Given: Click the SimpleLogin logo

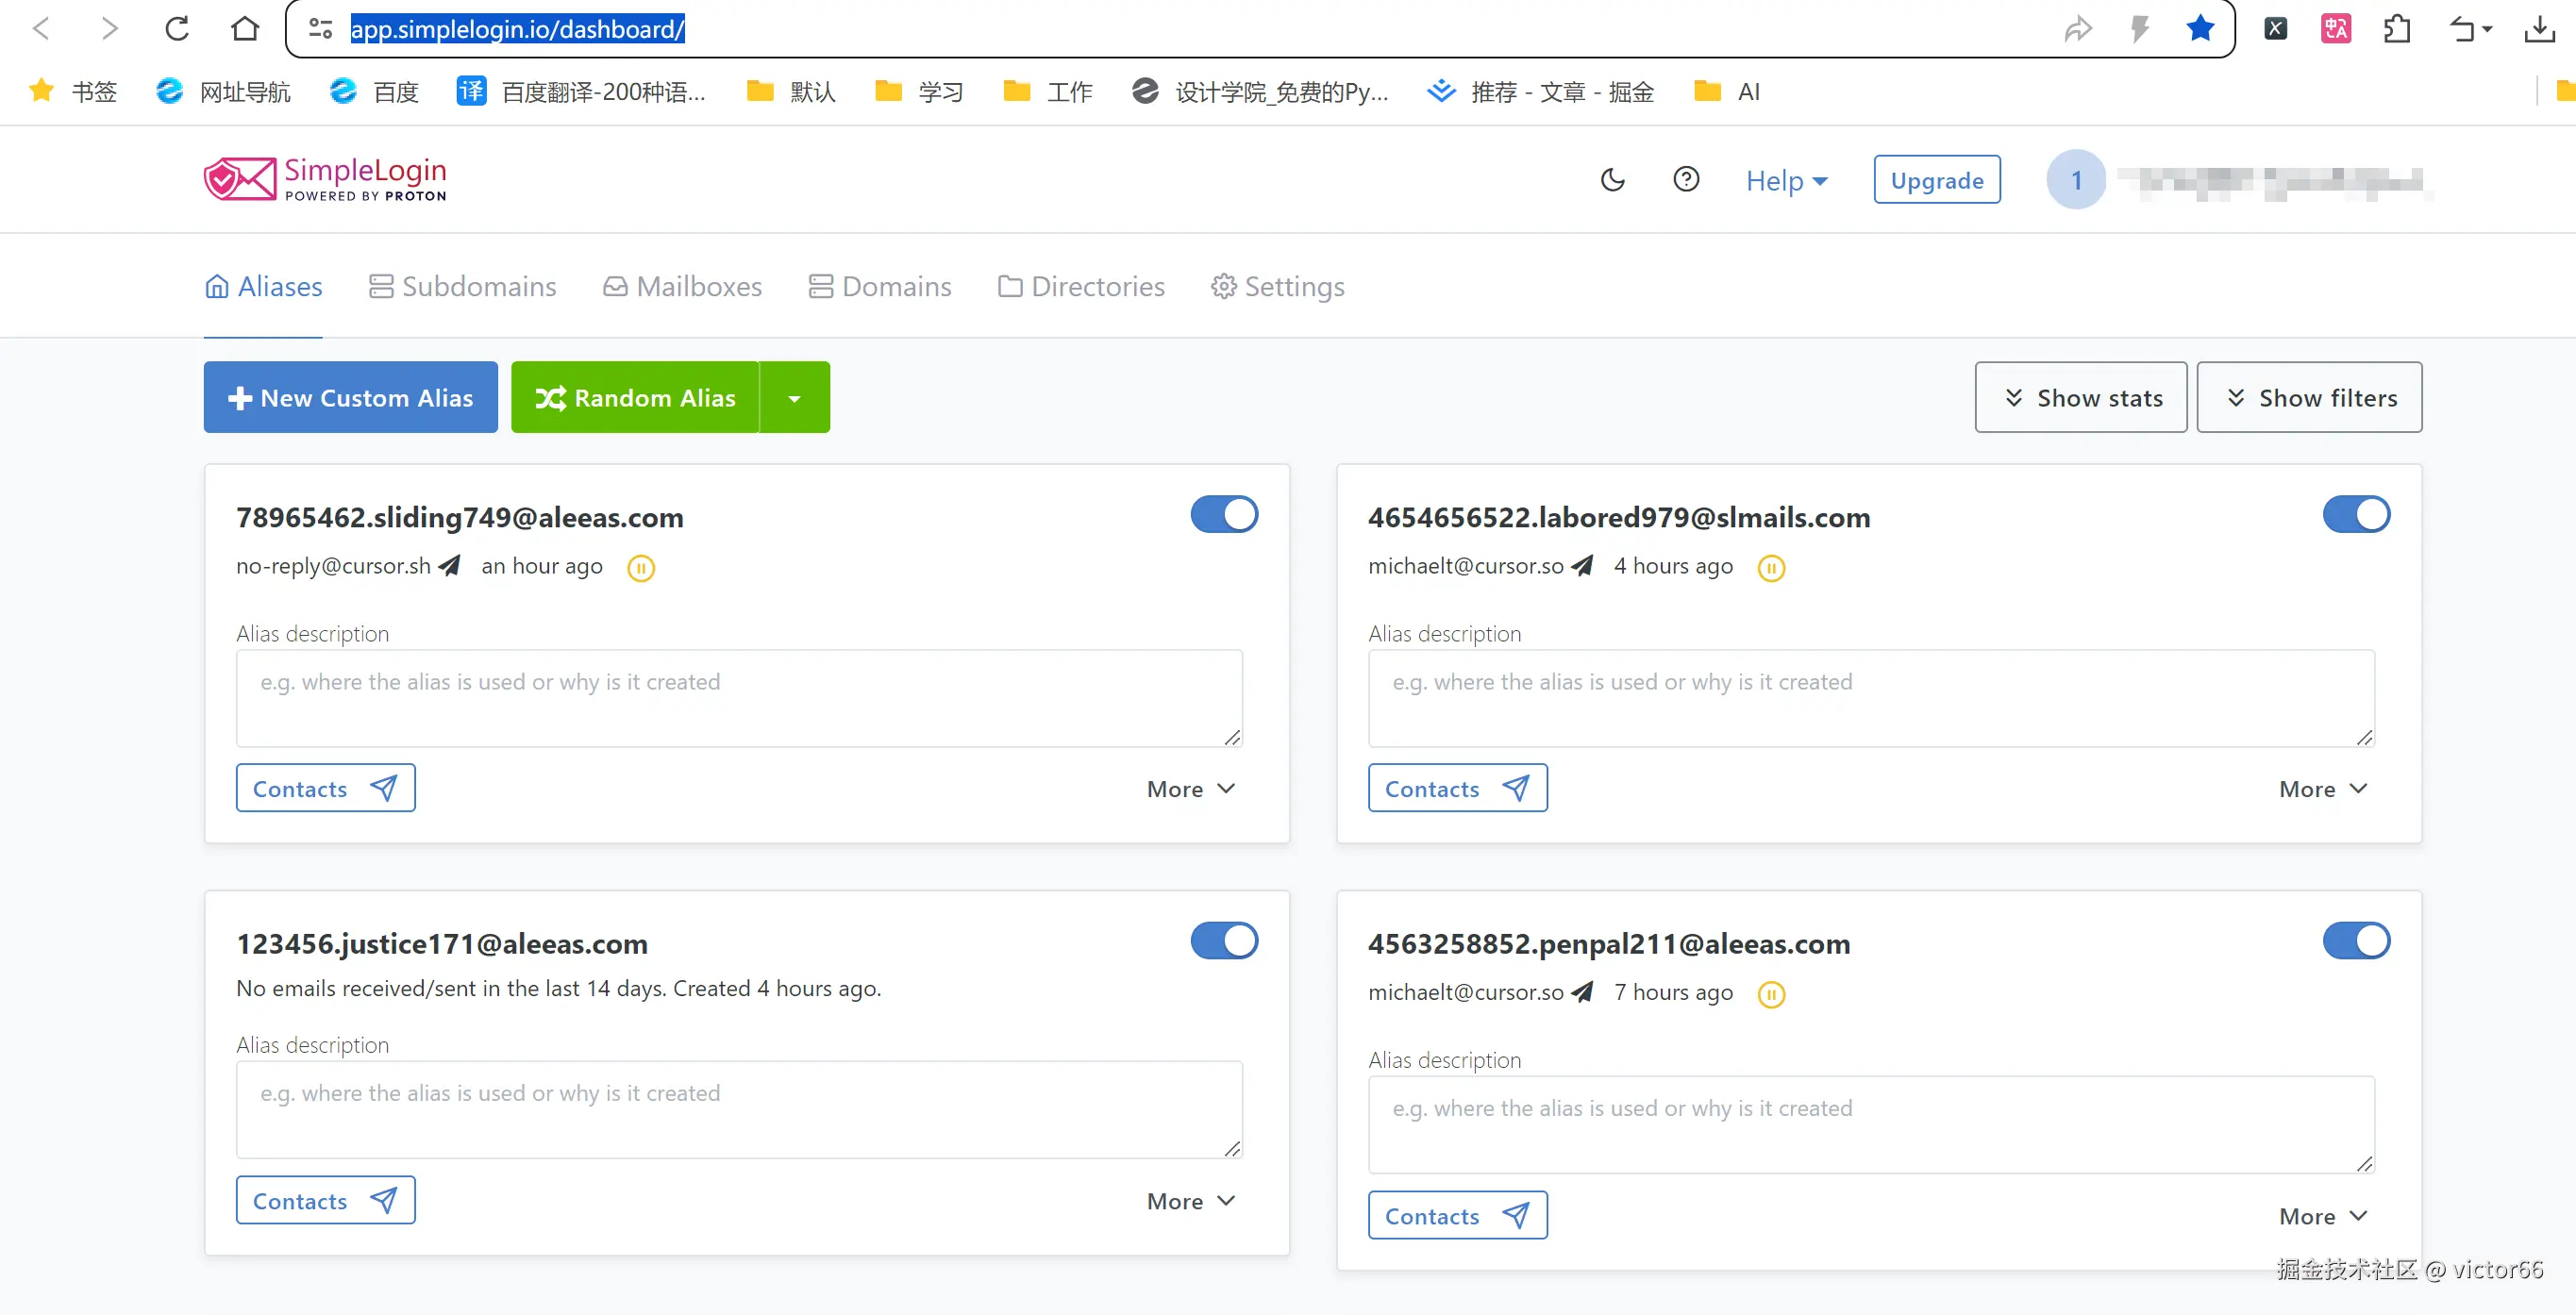Looking at the screenshot, I should (325, 180).
